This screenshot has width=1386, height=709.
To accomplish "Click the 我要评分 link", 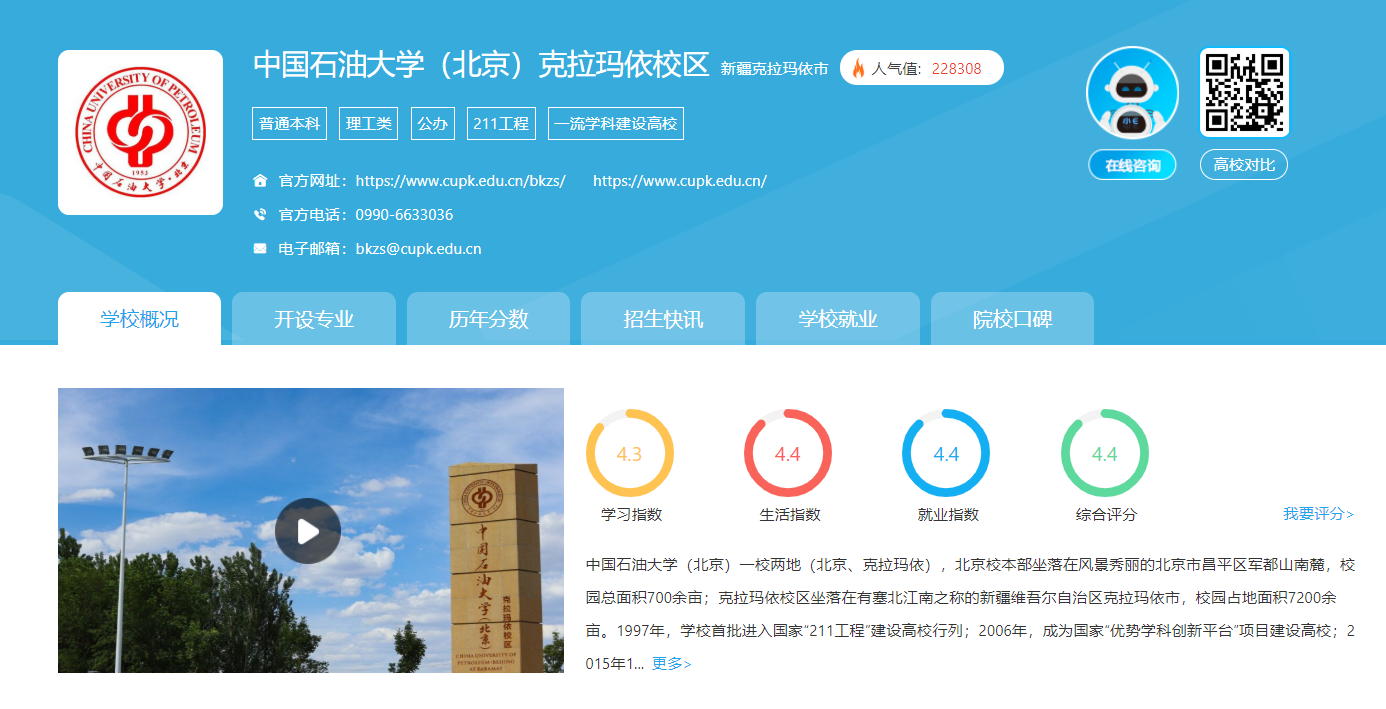I will (1318, 514).
